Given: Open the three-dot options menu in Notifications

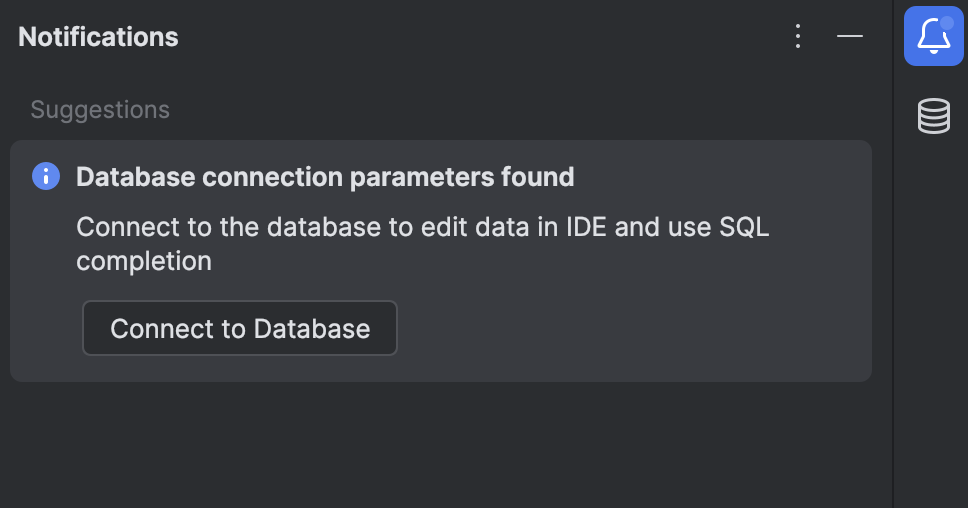Looking at the screenshot, I should click(798, 37).
